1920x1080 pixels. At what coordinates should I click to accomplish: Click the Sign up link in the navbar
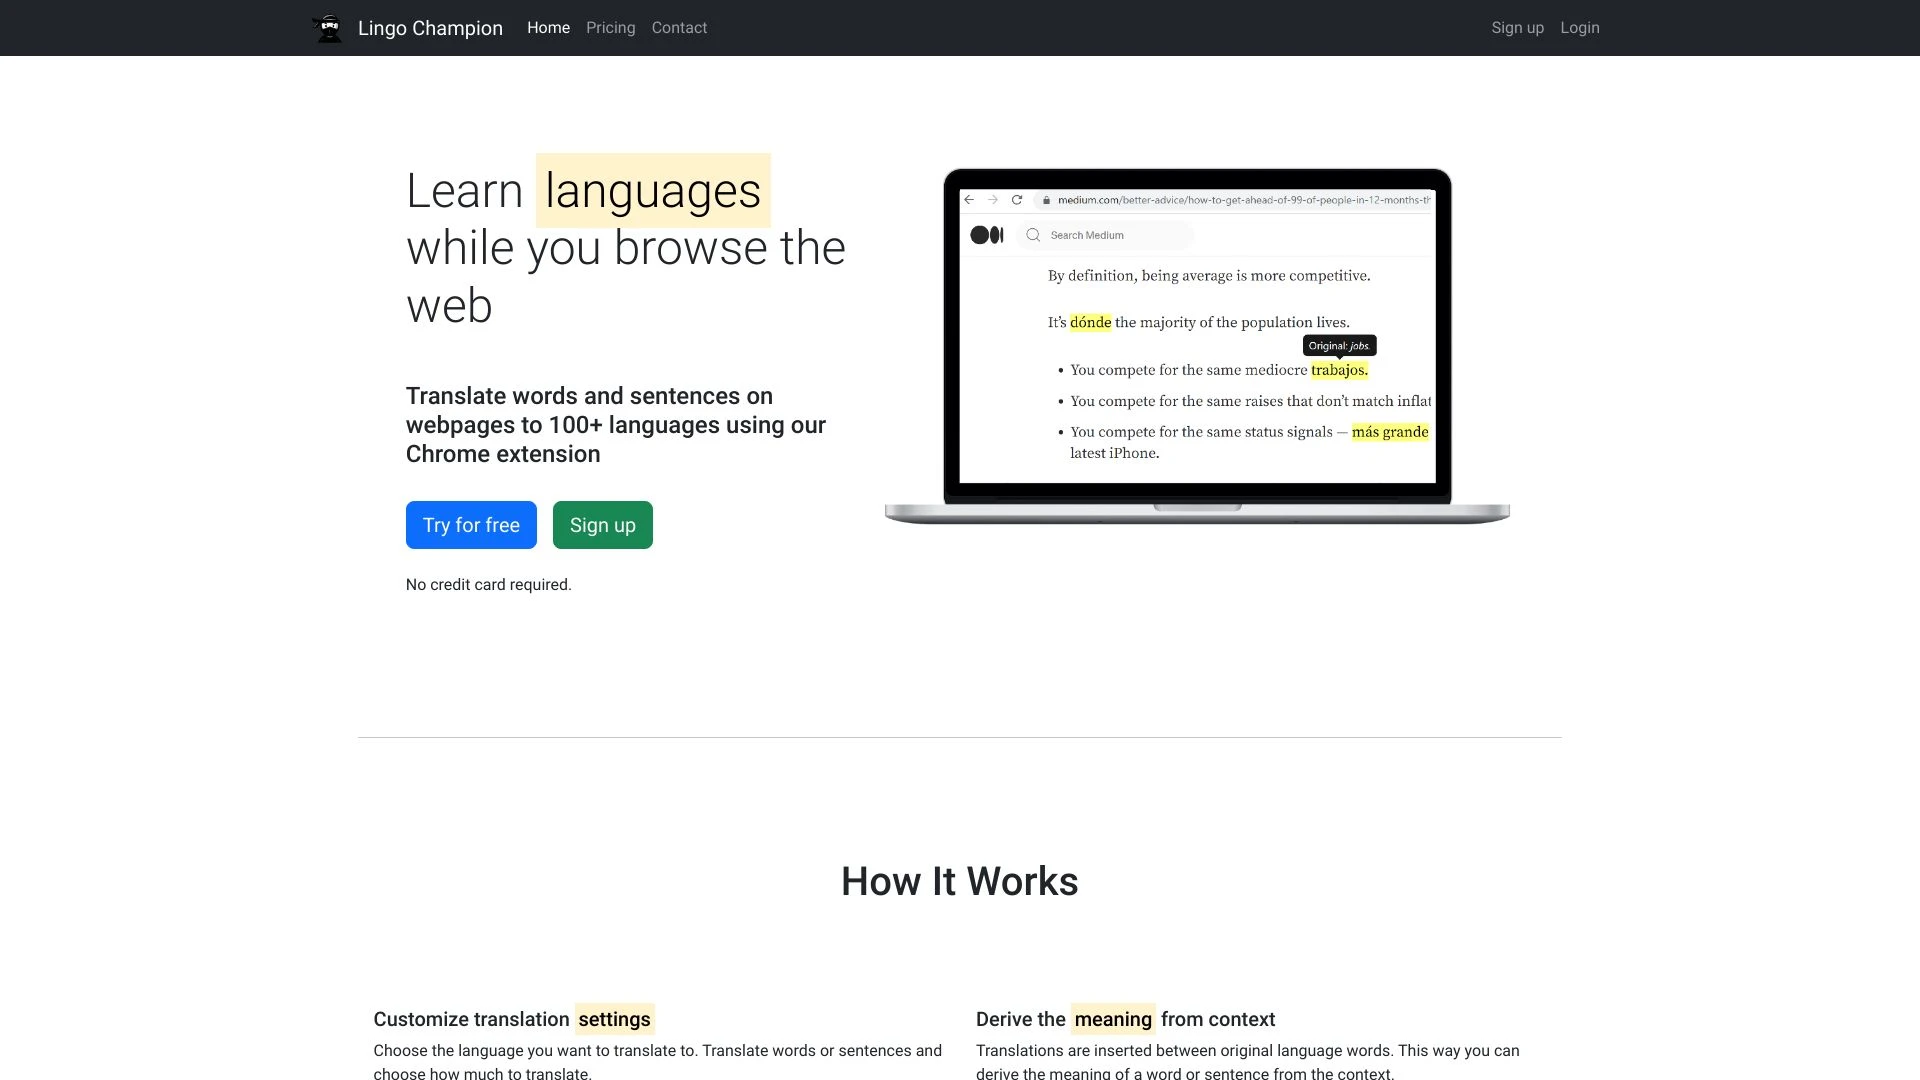click(x=1517, y=27)
